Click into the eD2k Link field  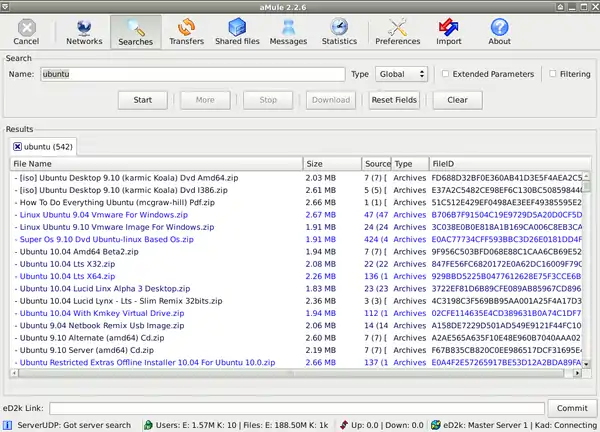[294, 408]
